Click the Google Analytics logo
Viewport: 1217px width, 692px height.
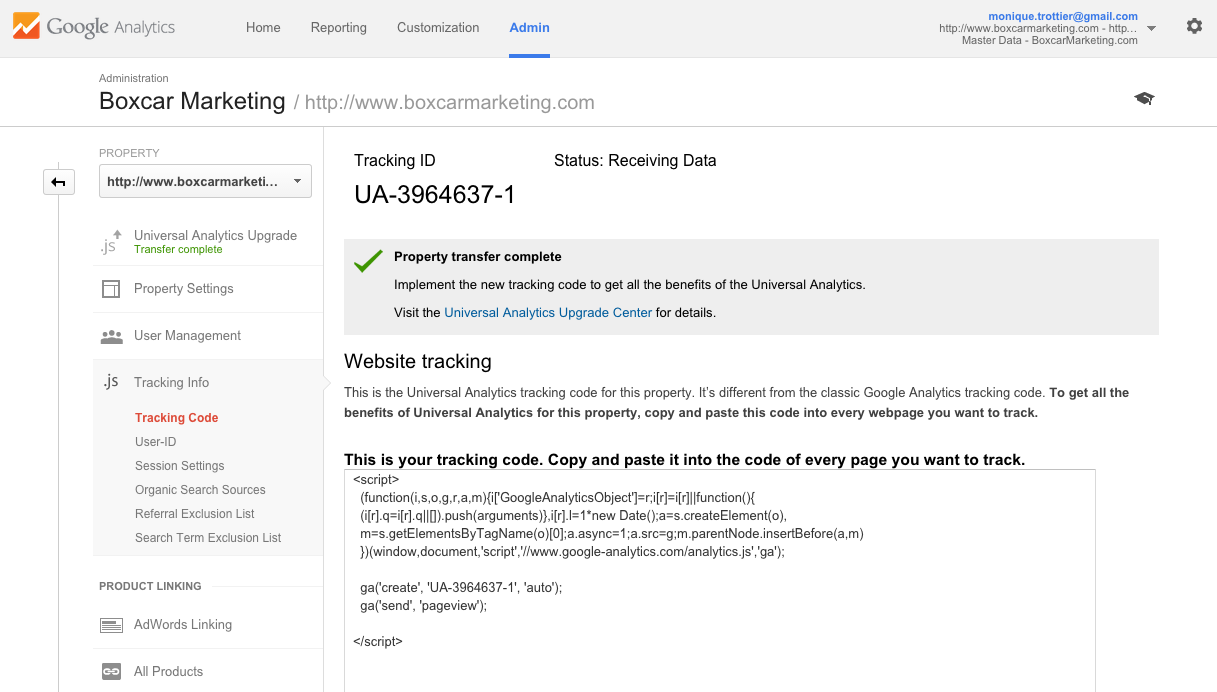pyautogui.click(x=94, y=27)
